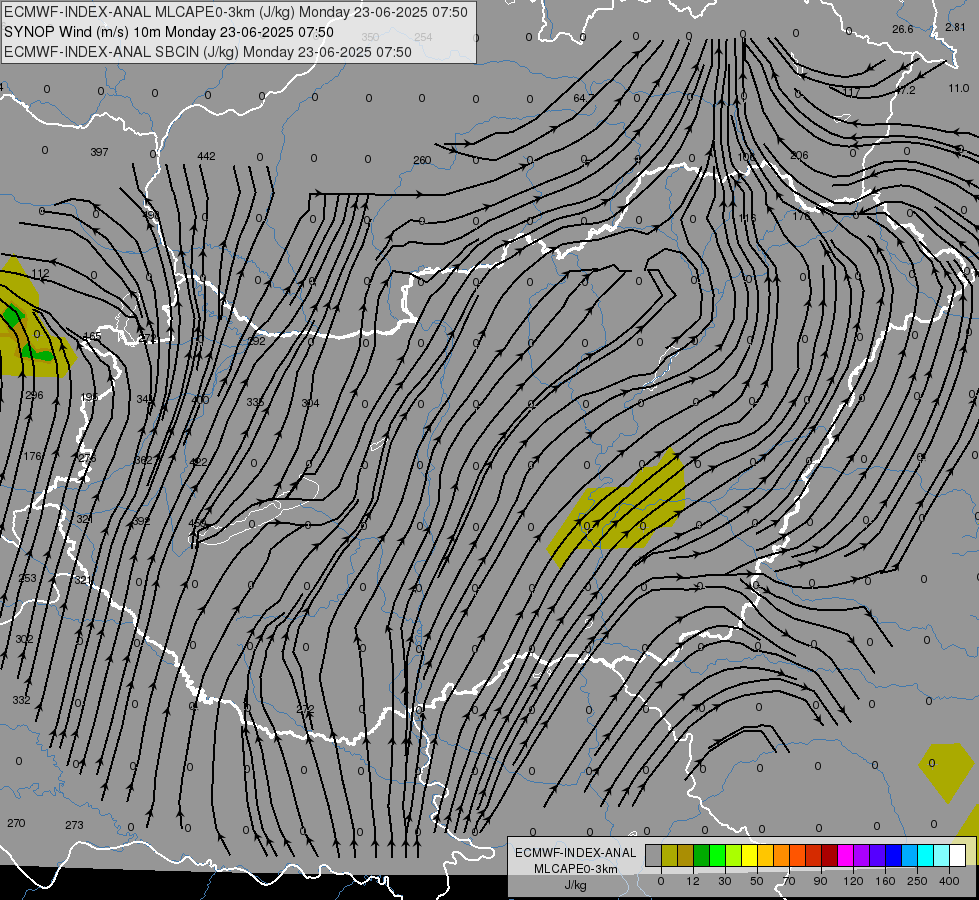Click the map value 253
979x900 pixels.
(x=27, y=578)
